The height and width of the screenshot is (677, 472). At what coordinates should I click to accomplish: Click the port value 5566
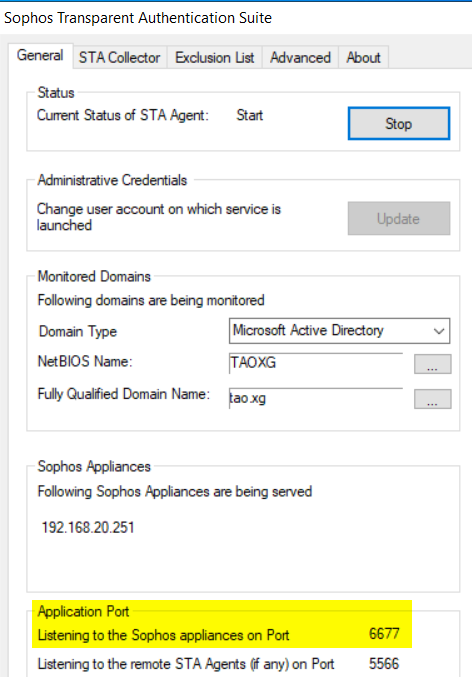384,664
